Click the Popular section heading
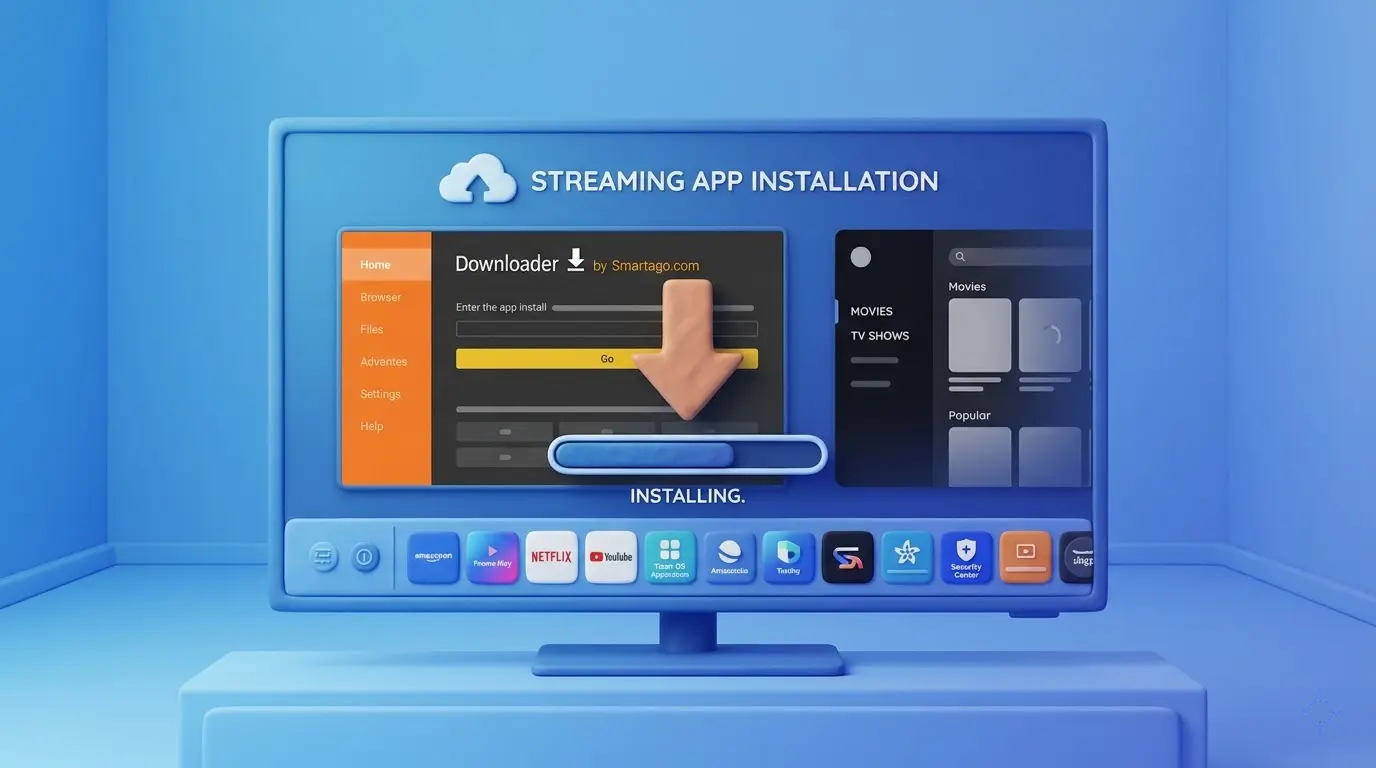Image resolution: width=1376 pixels, height=768 pixels. [x=969, y=415]
